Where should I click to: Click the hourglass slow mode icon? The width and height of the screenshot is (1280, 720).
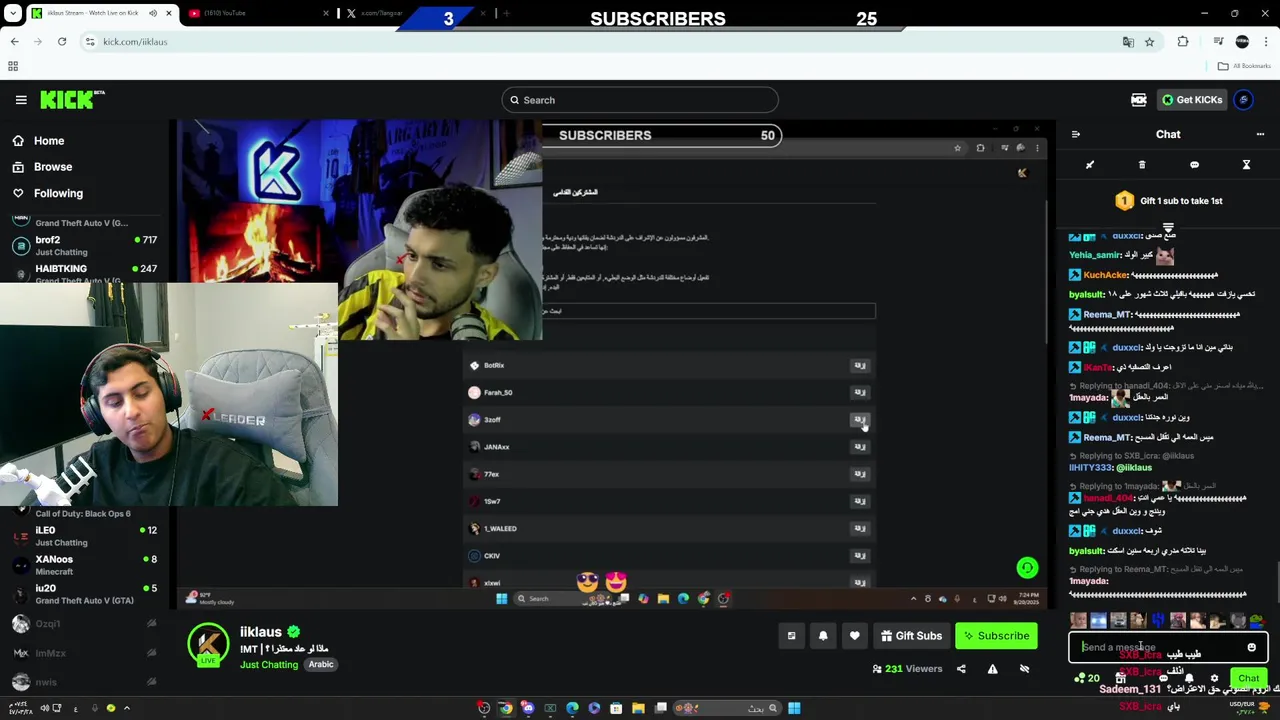click(x=1246, y=165)
